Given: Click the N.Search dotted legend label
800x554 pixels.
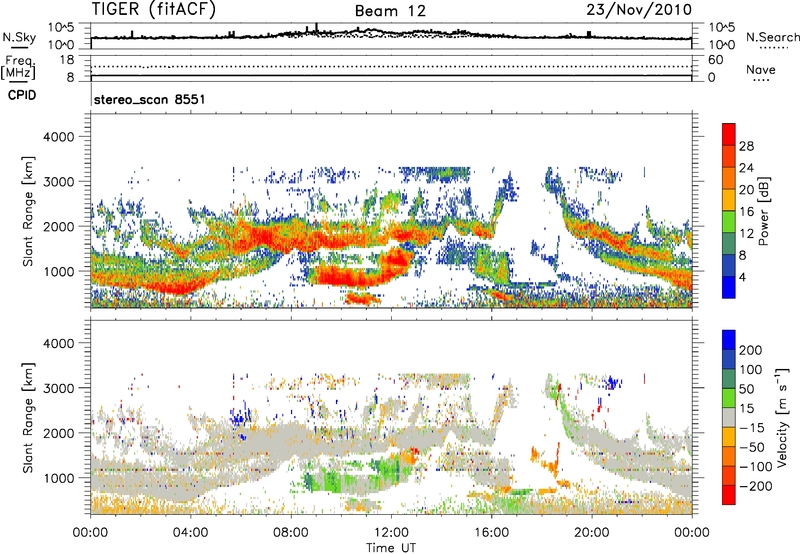Looking at the screenshot, I should (x=772, y=37).
